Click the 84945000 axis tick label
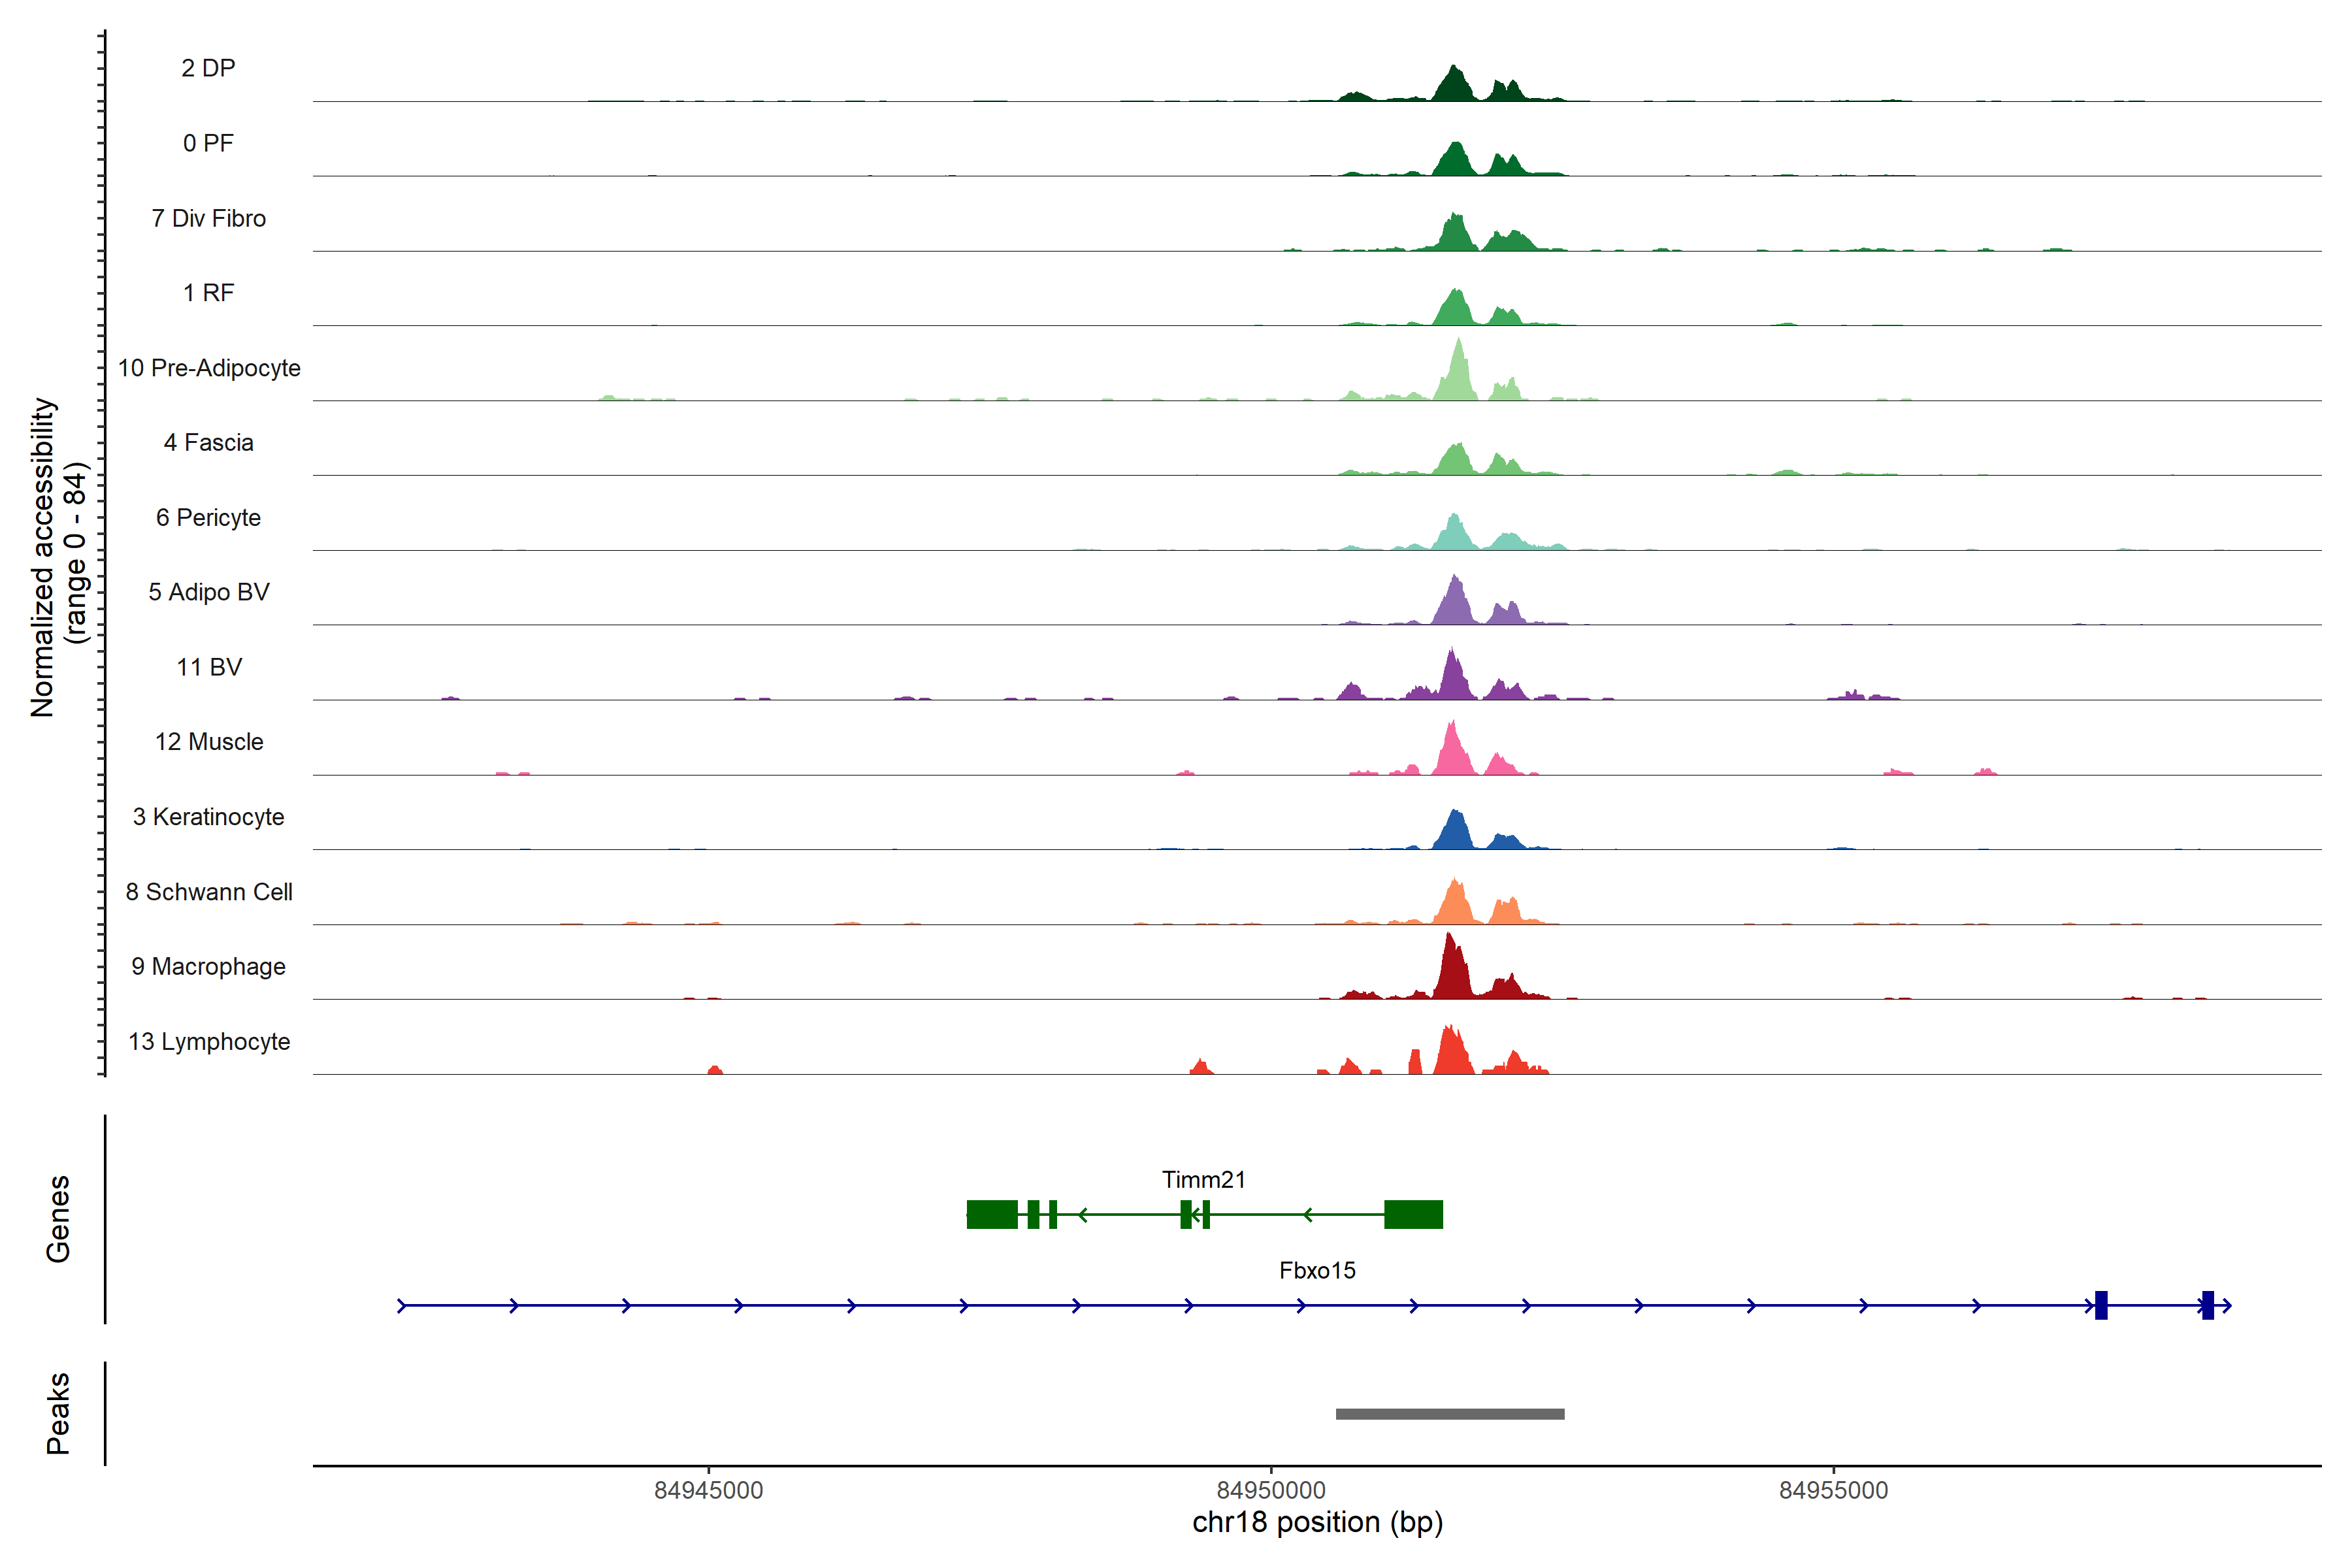This screenshot has height=1568, width=2352. [708, 1490]
